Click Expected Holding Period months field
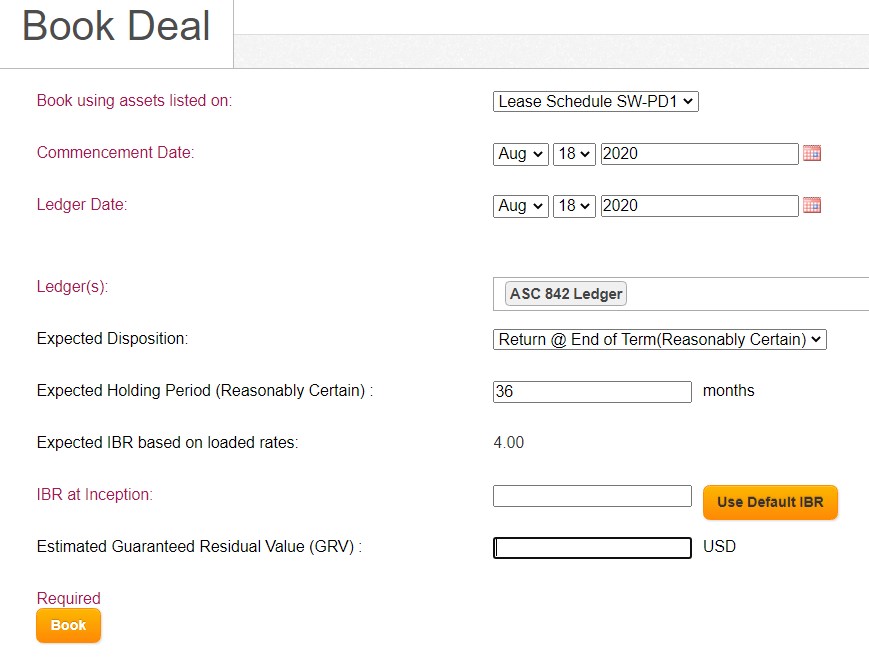Image resolution: width=869 pixels, height=660 pixels. tap(592, 391)
